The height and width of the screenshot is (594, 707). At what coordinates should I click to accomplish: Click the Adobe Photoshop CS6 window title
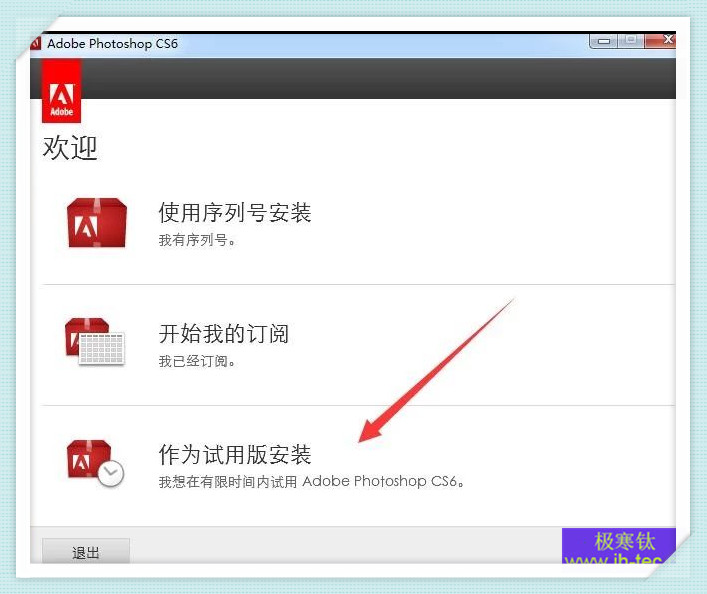point(112,44)
